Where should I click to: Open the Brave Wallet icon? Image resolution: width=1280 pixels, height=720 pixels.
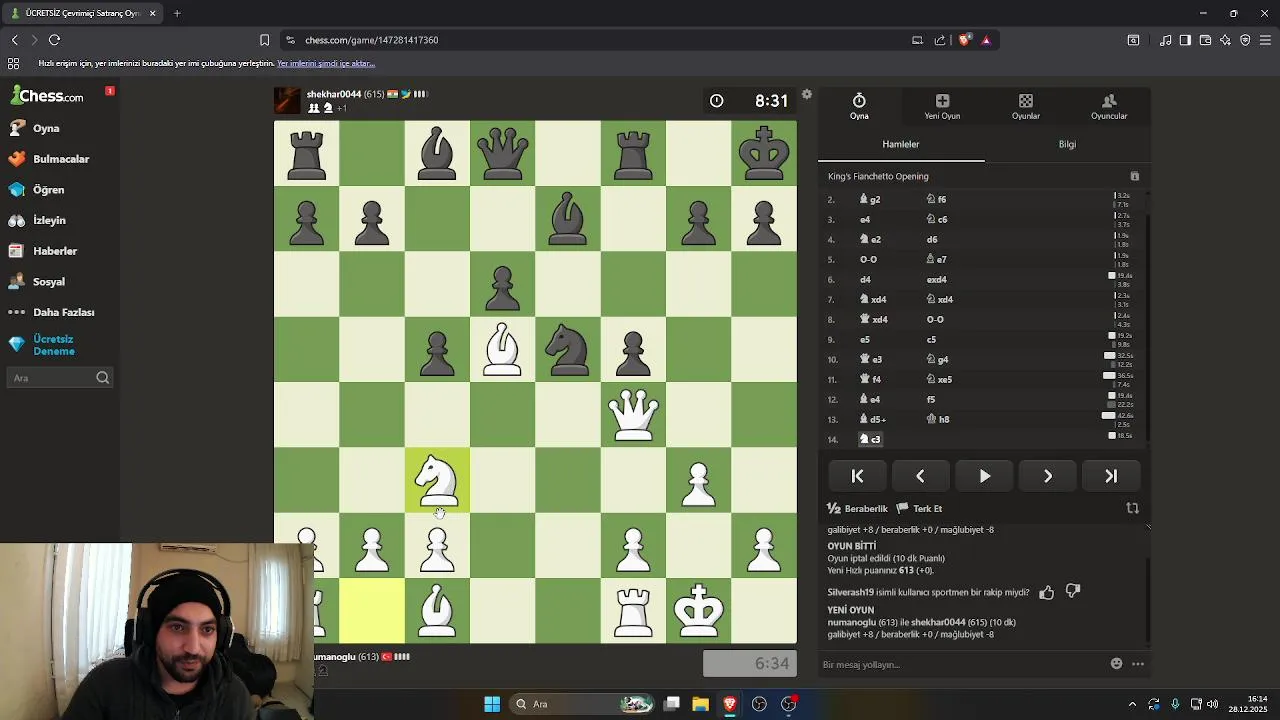pos(1205,40)
